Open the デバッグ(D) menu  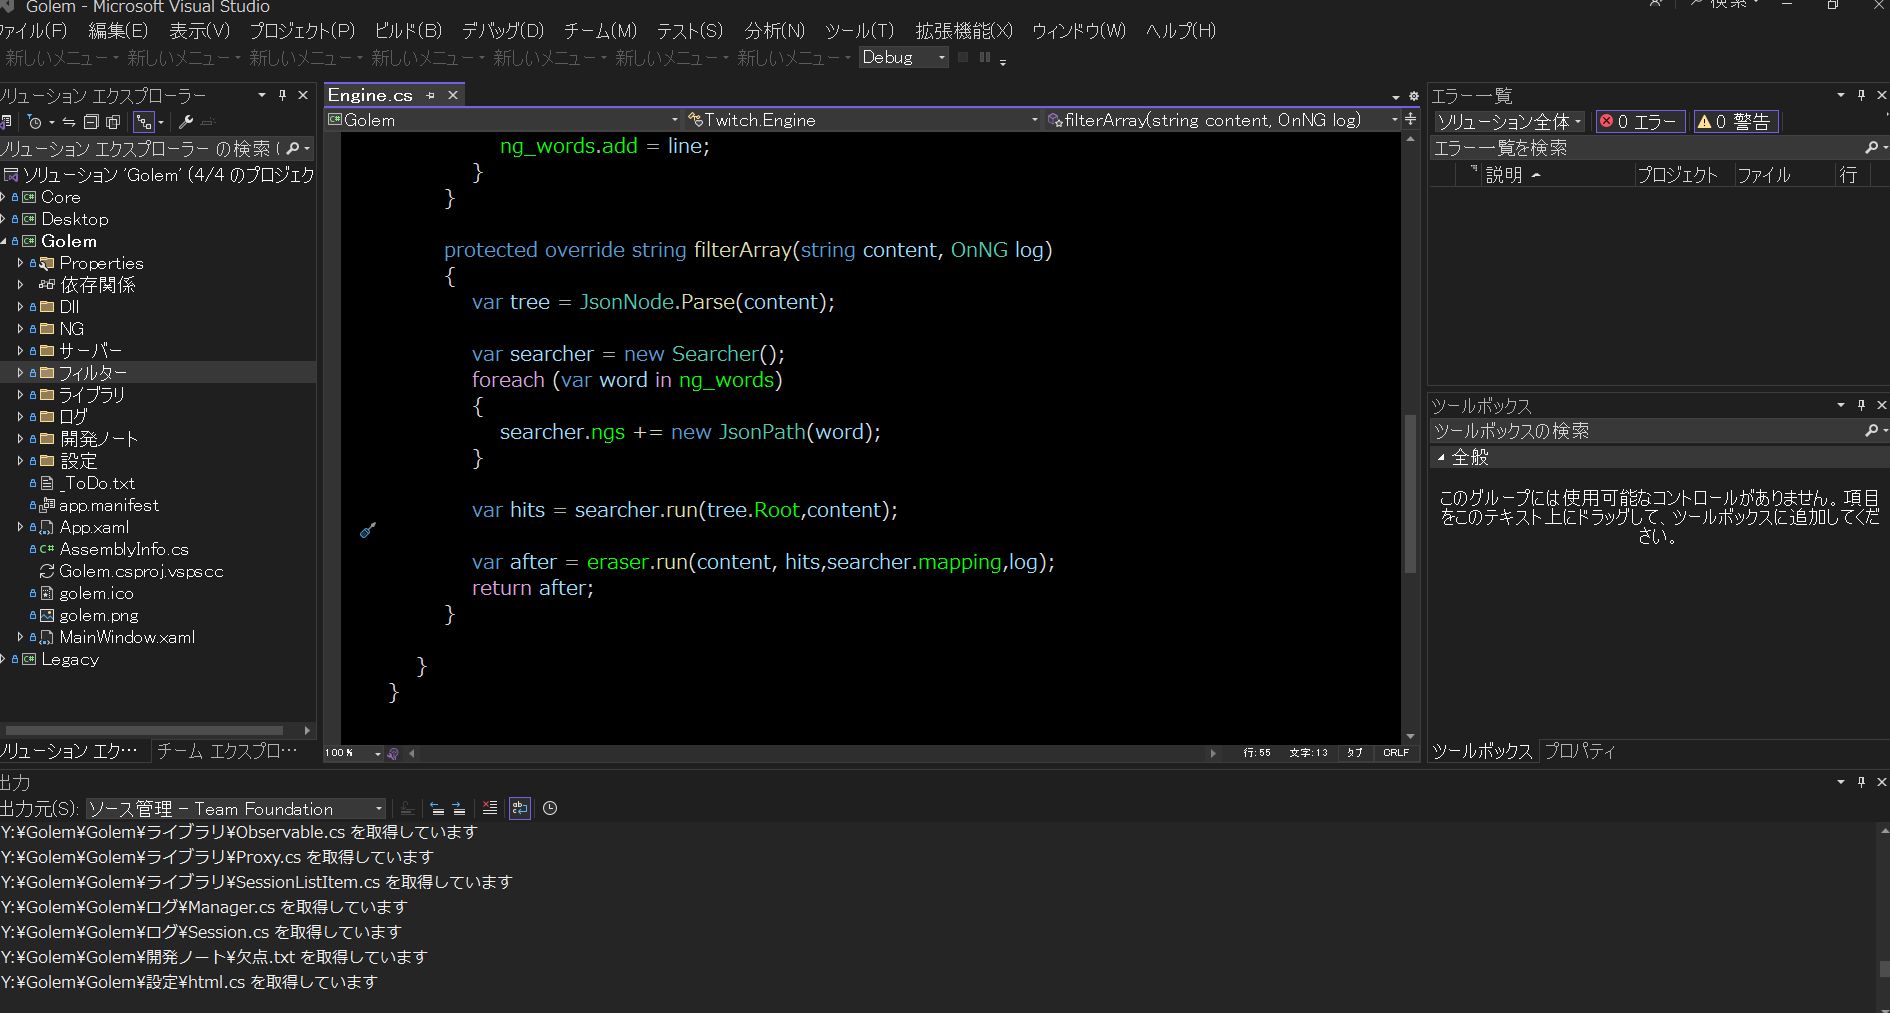(x=502, y=31)
